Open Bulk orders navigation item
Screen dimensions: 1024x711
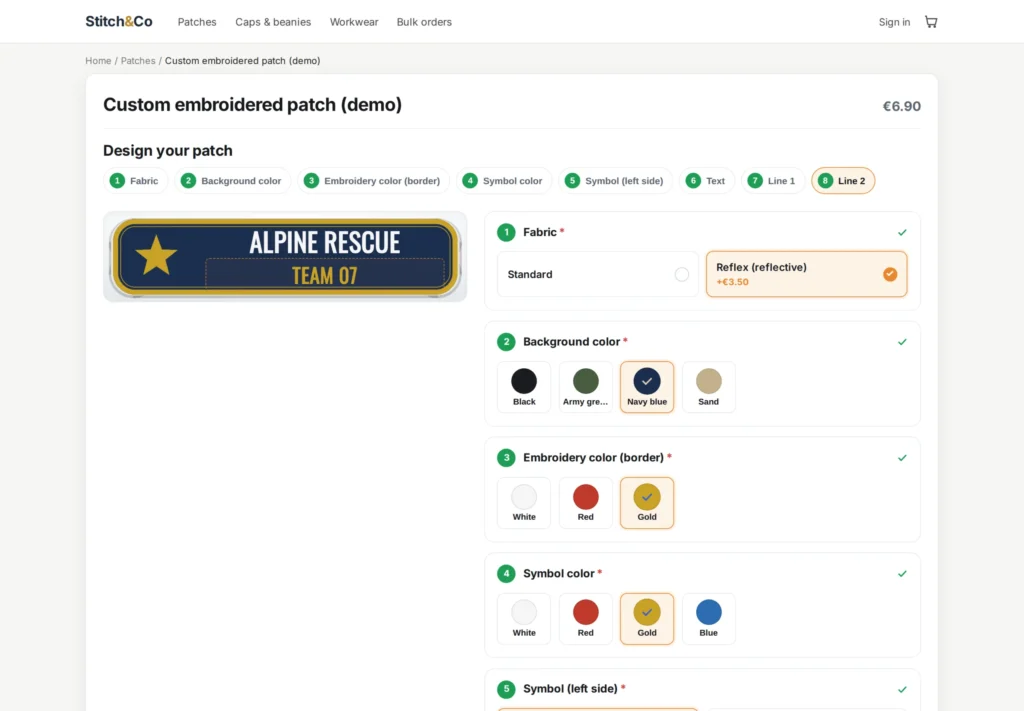pyautogui.click(x=424, y=22)
